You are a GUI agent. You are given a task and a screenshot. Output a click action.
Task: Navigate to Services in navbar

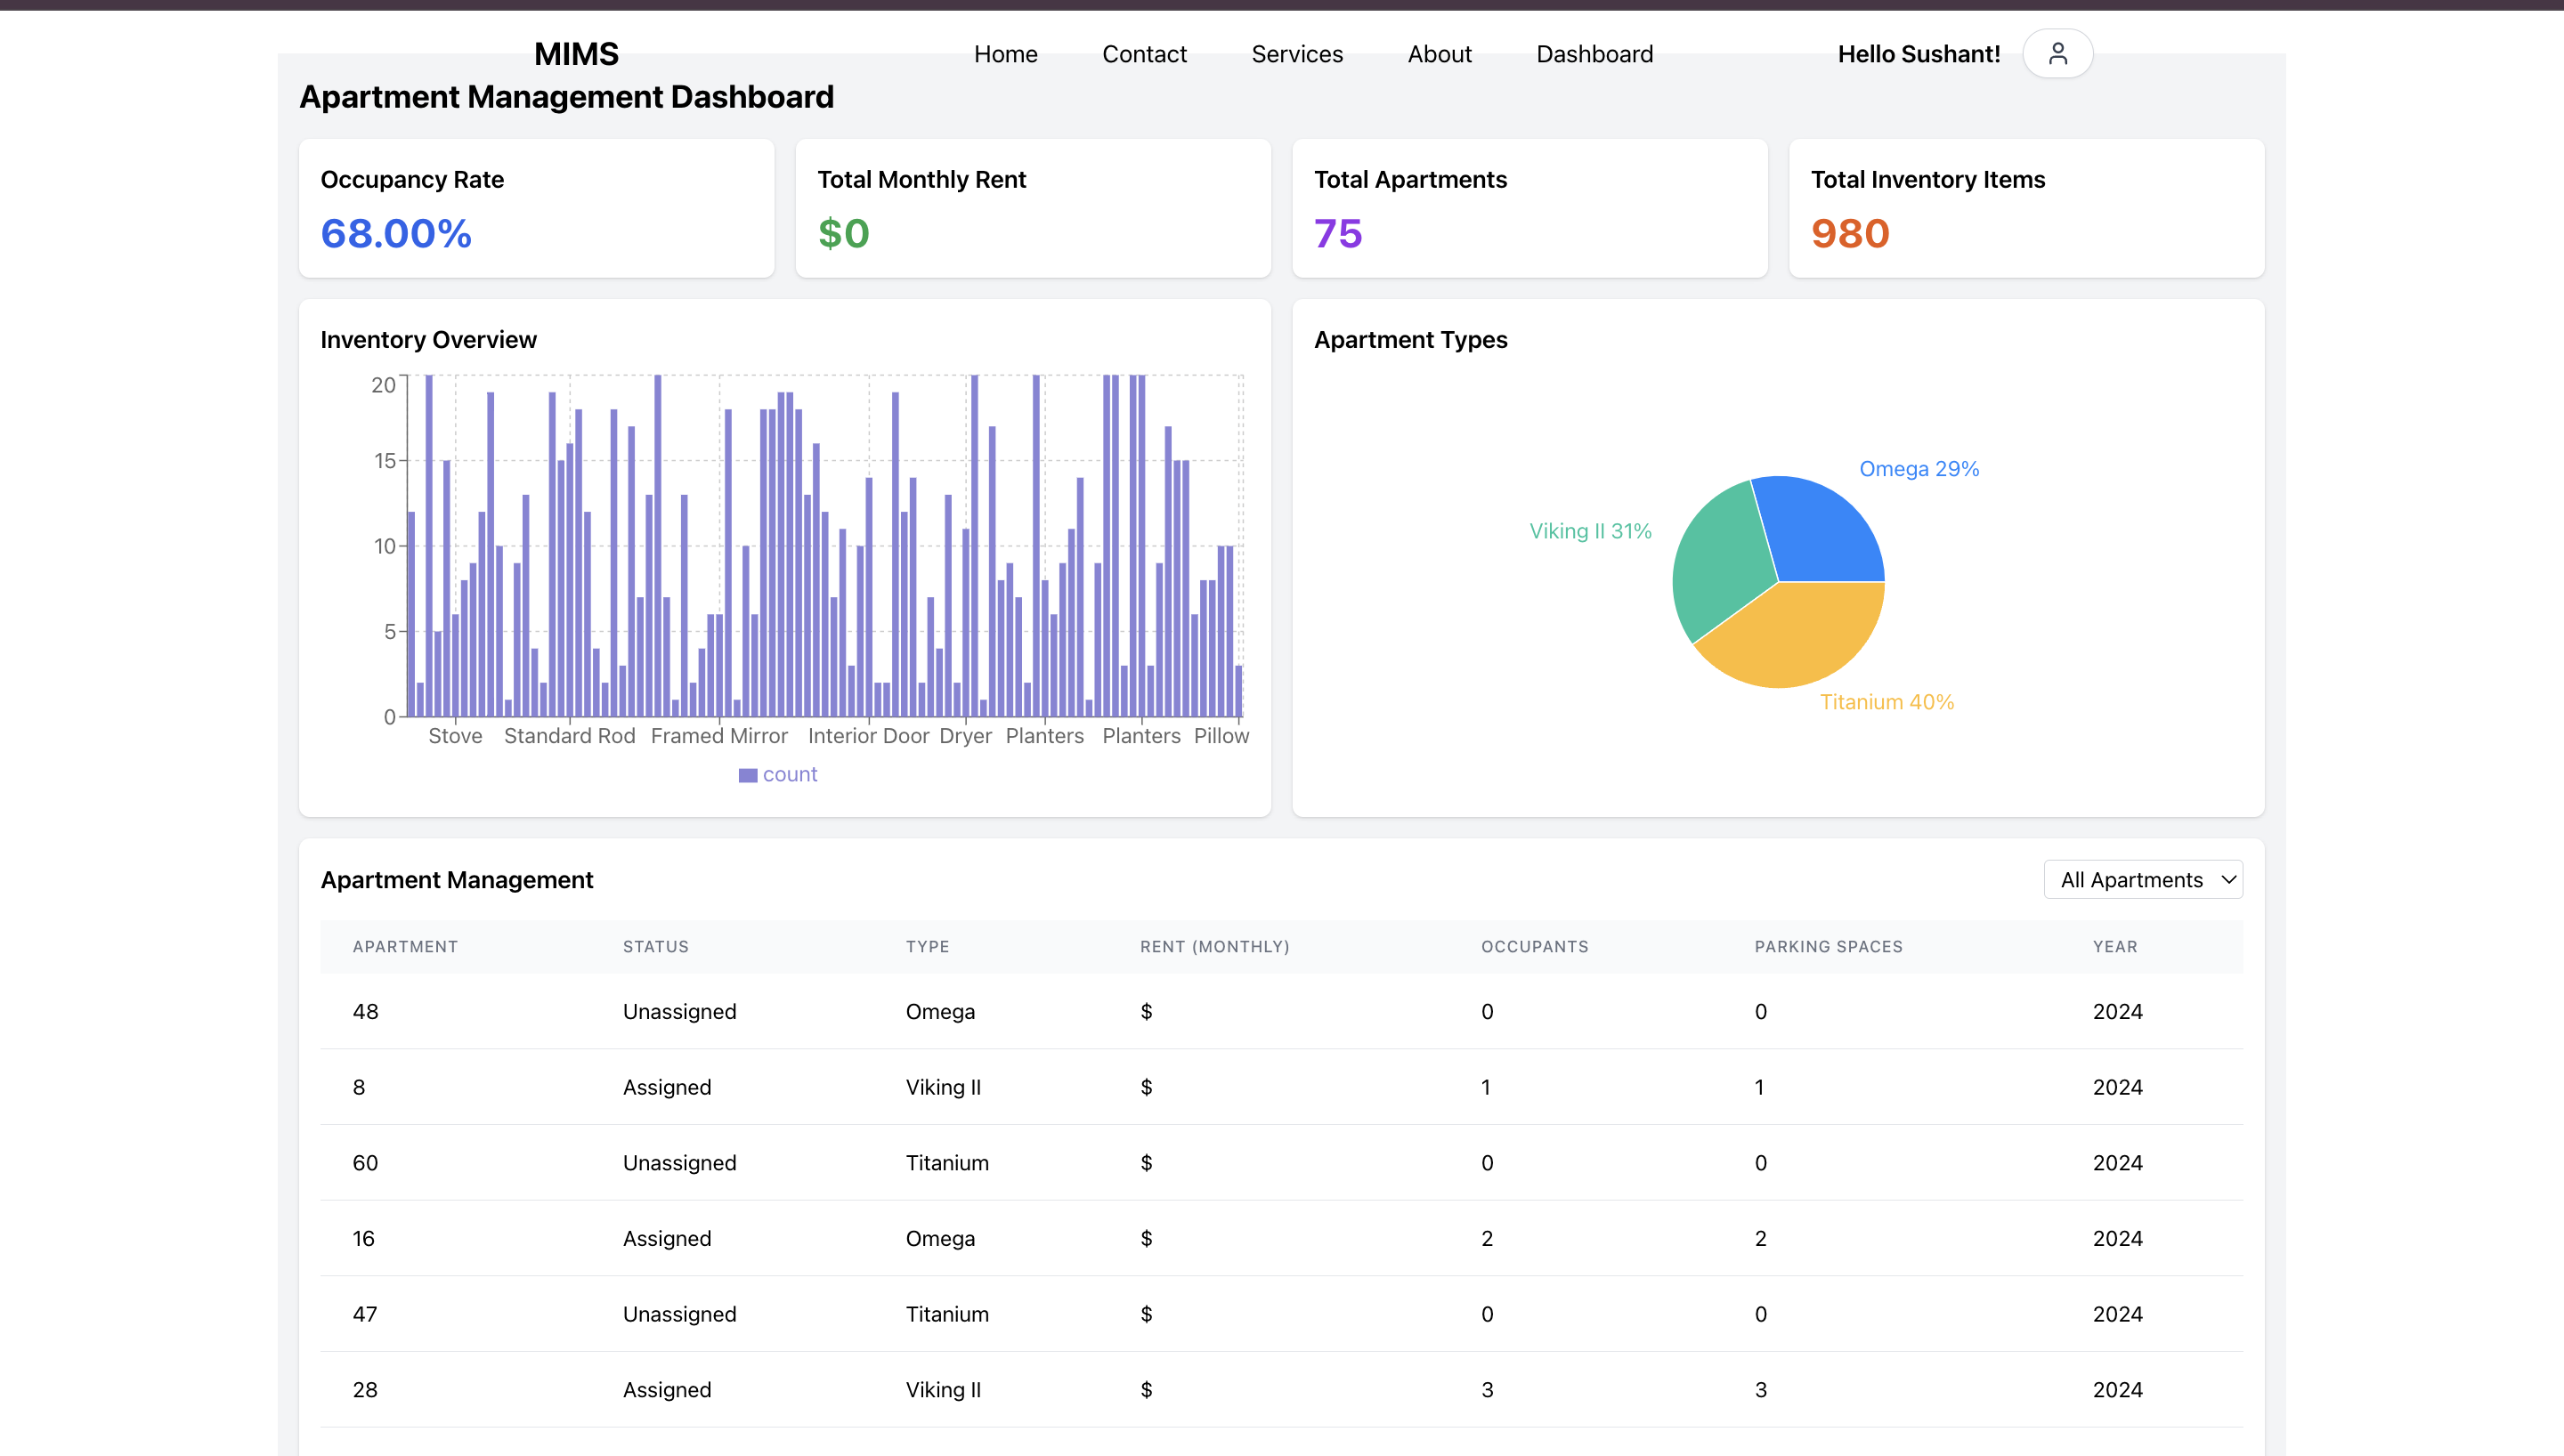1297,54
